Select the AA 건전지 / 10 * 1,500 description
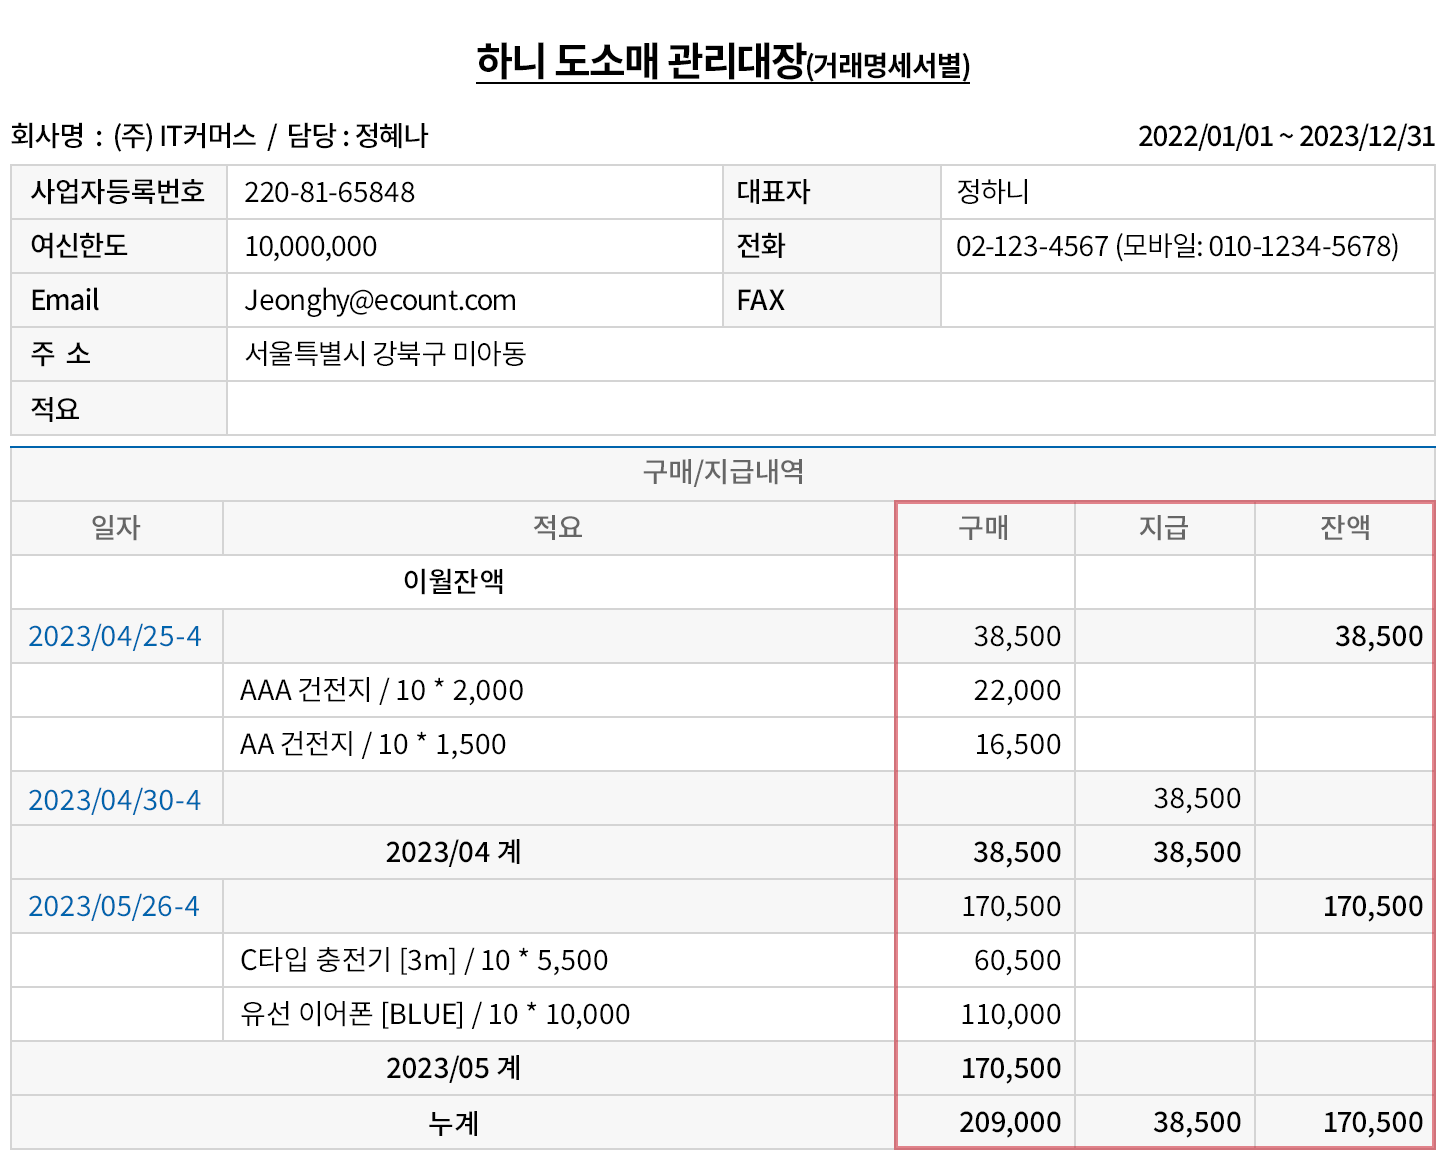1446x1160 pixels. [373, 744]
